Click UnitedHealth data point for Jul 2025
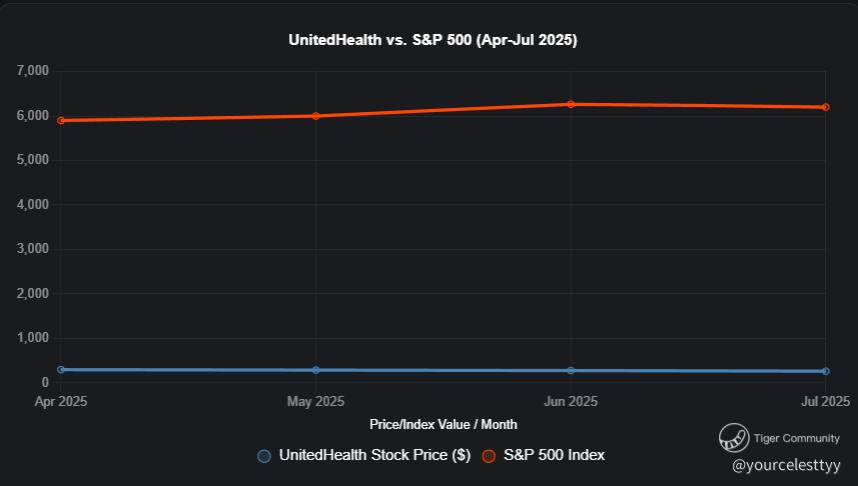This screenshot has height=486, width=858. (826, 371)
